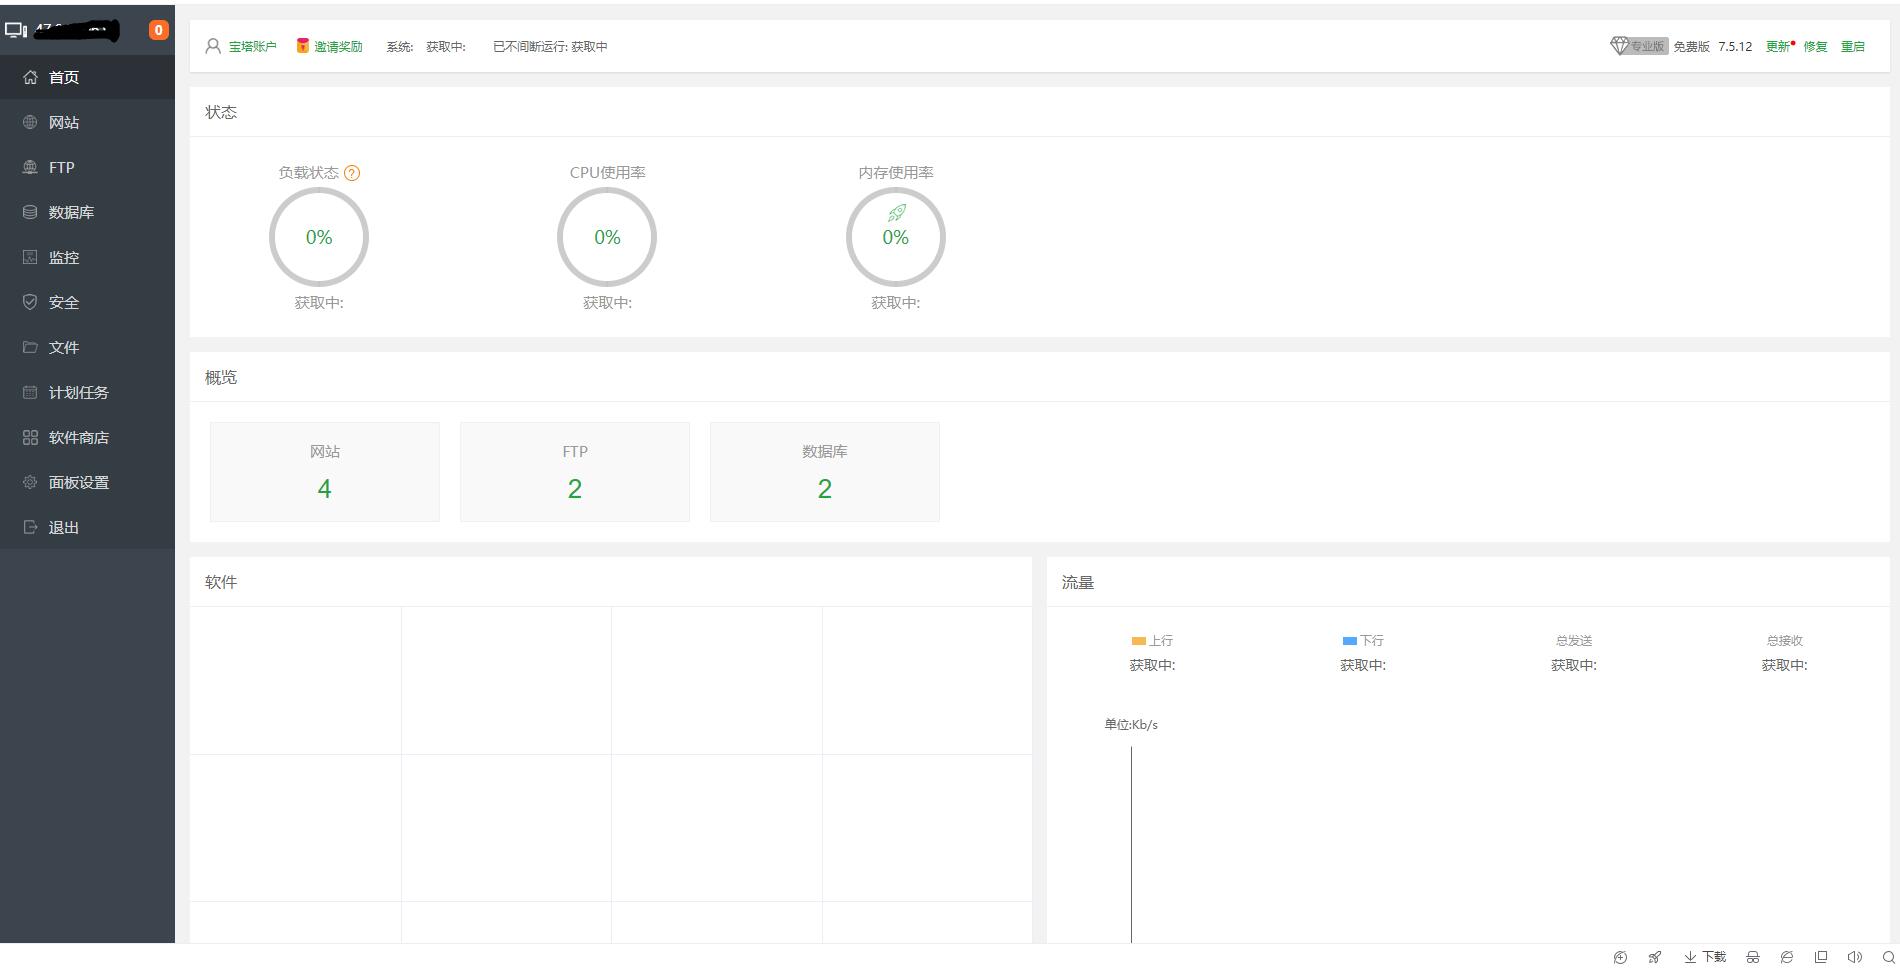
Task: Click the orange 上行 legend swatch
Action: pyautogui.click(x=1138, y=641)
